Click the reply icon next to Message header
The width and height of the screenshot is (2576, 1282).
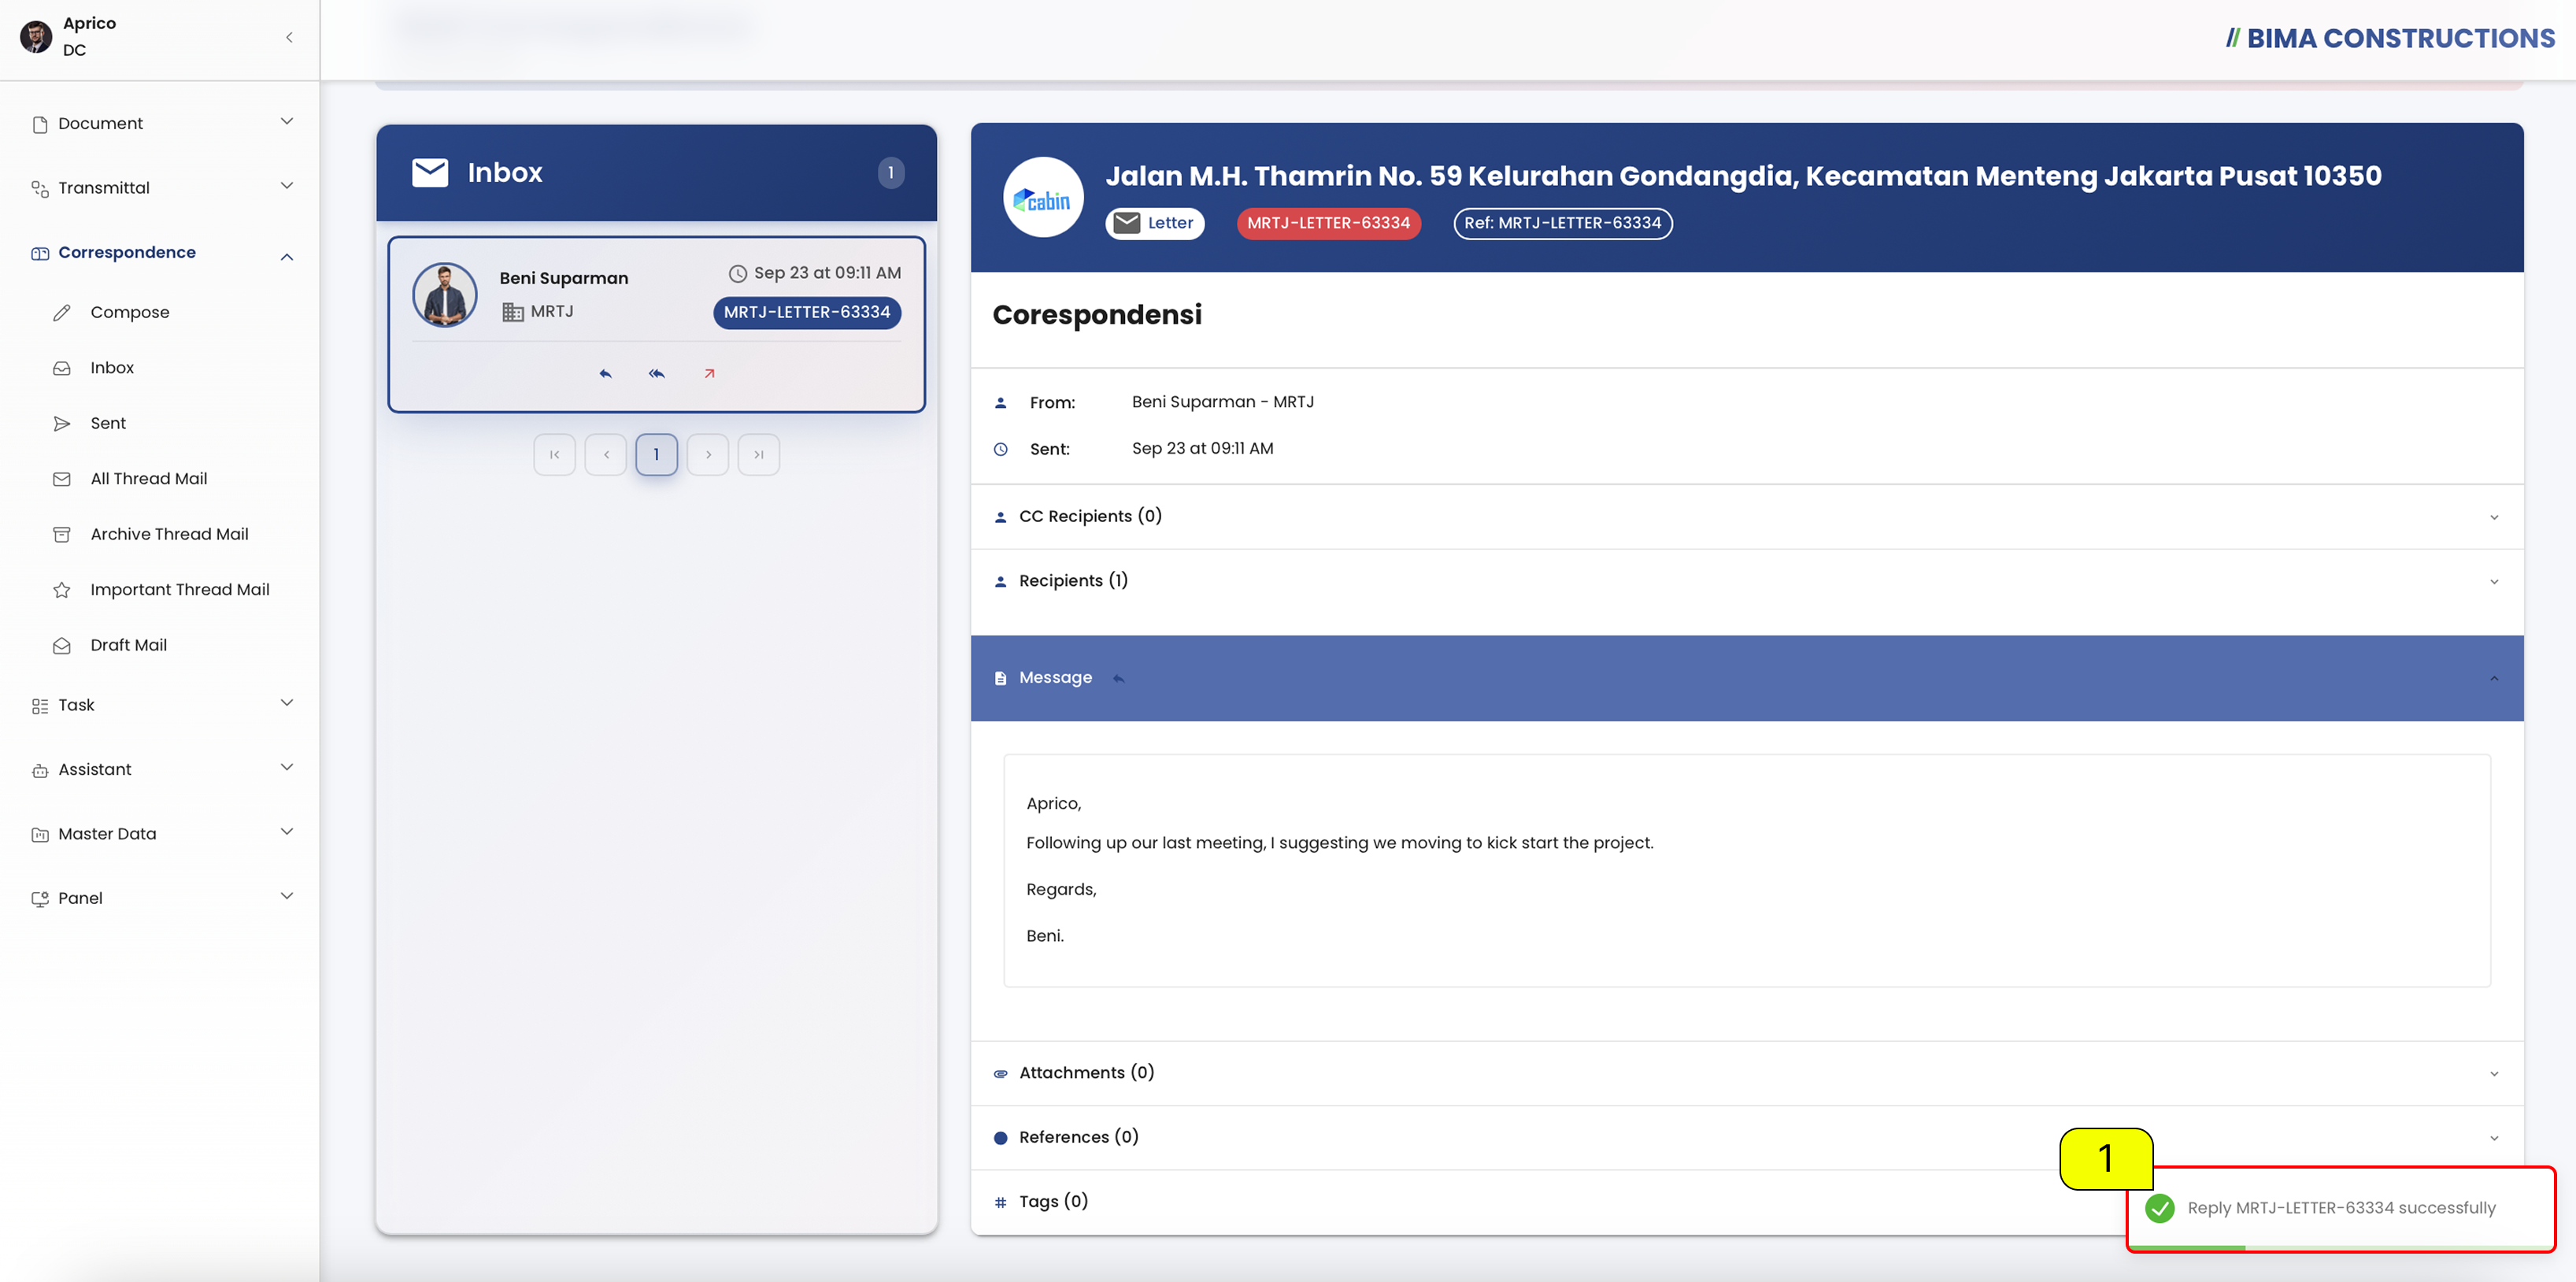[1119, 679]
